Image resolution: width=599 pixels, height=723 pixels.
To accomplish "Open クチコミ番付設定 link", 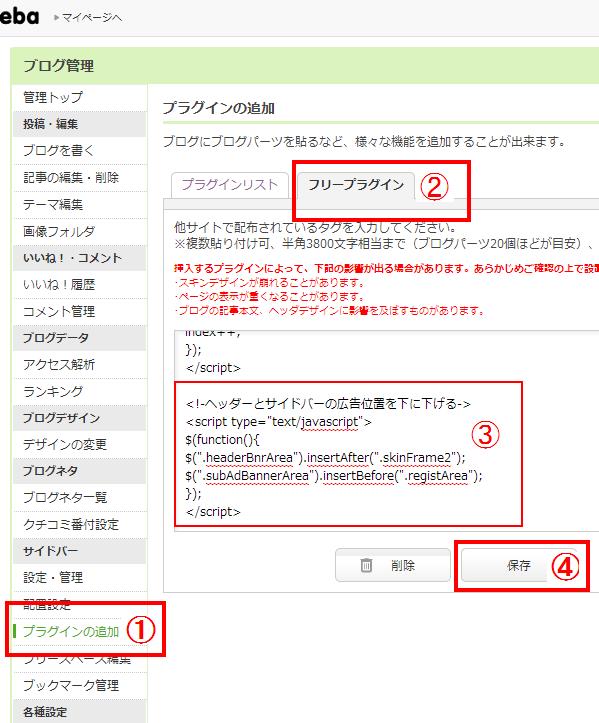I will tap(71, 524).
